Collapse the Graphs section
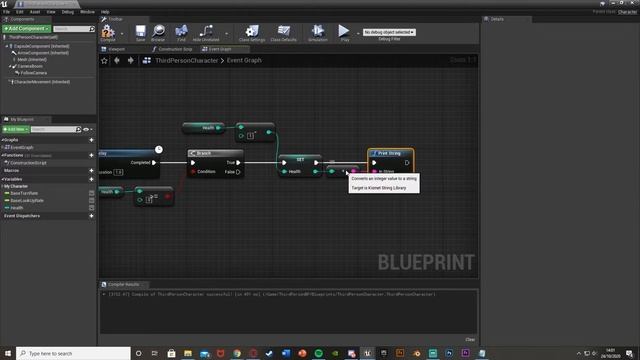 (2, 140)
